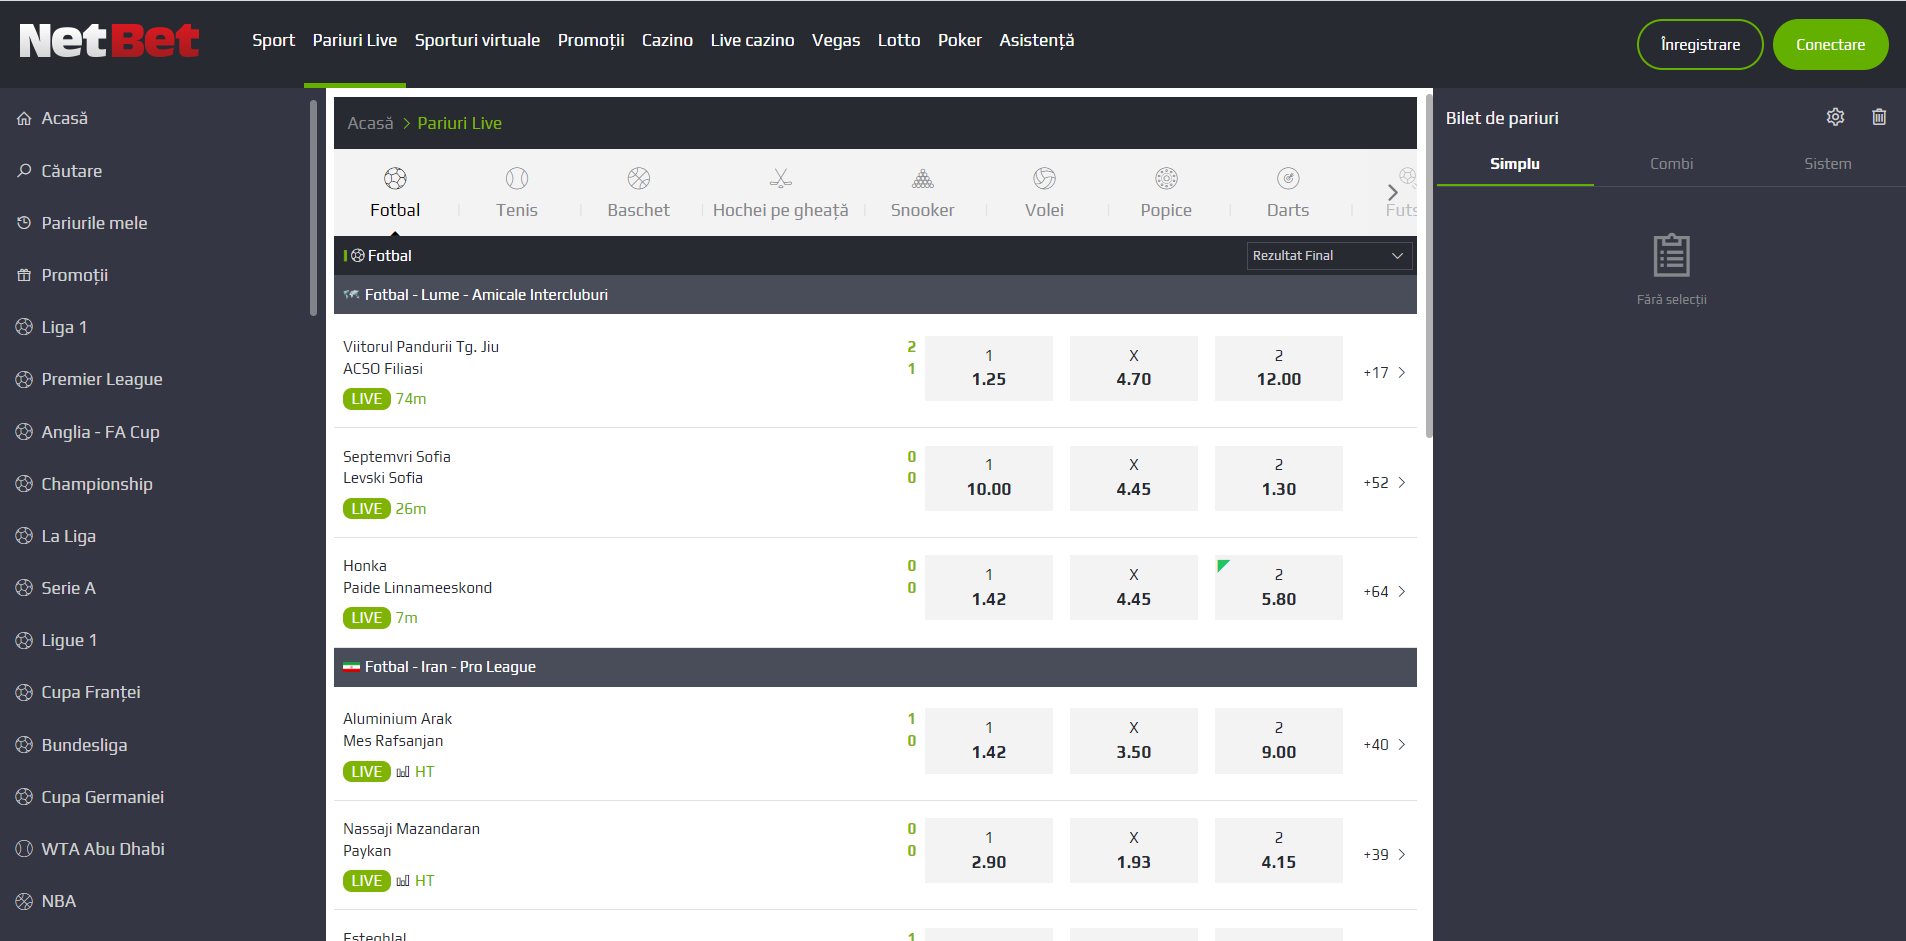Open the Vegas menu

click(836, 40)
